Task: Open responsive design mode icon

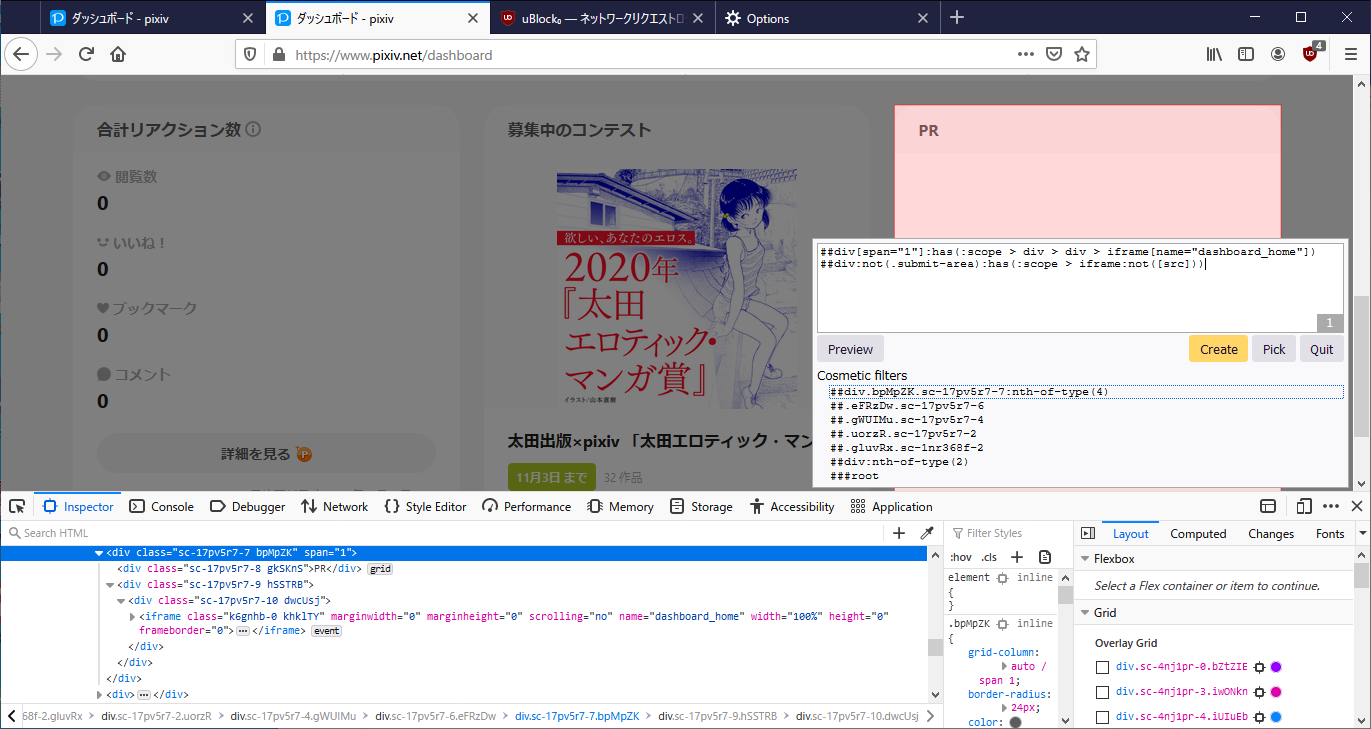Action: pyautogui.click(x=1305, y=507)
